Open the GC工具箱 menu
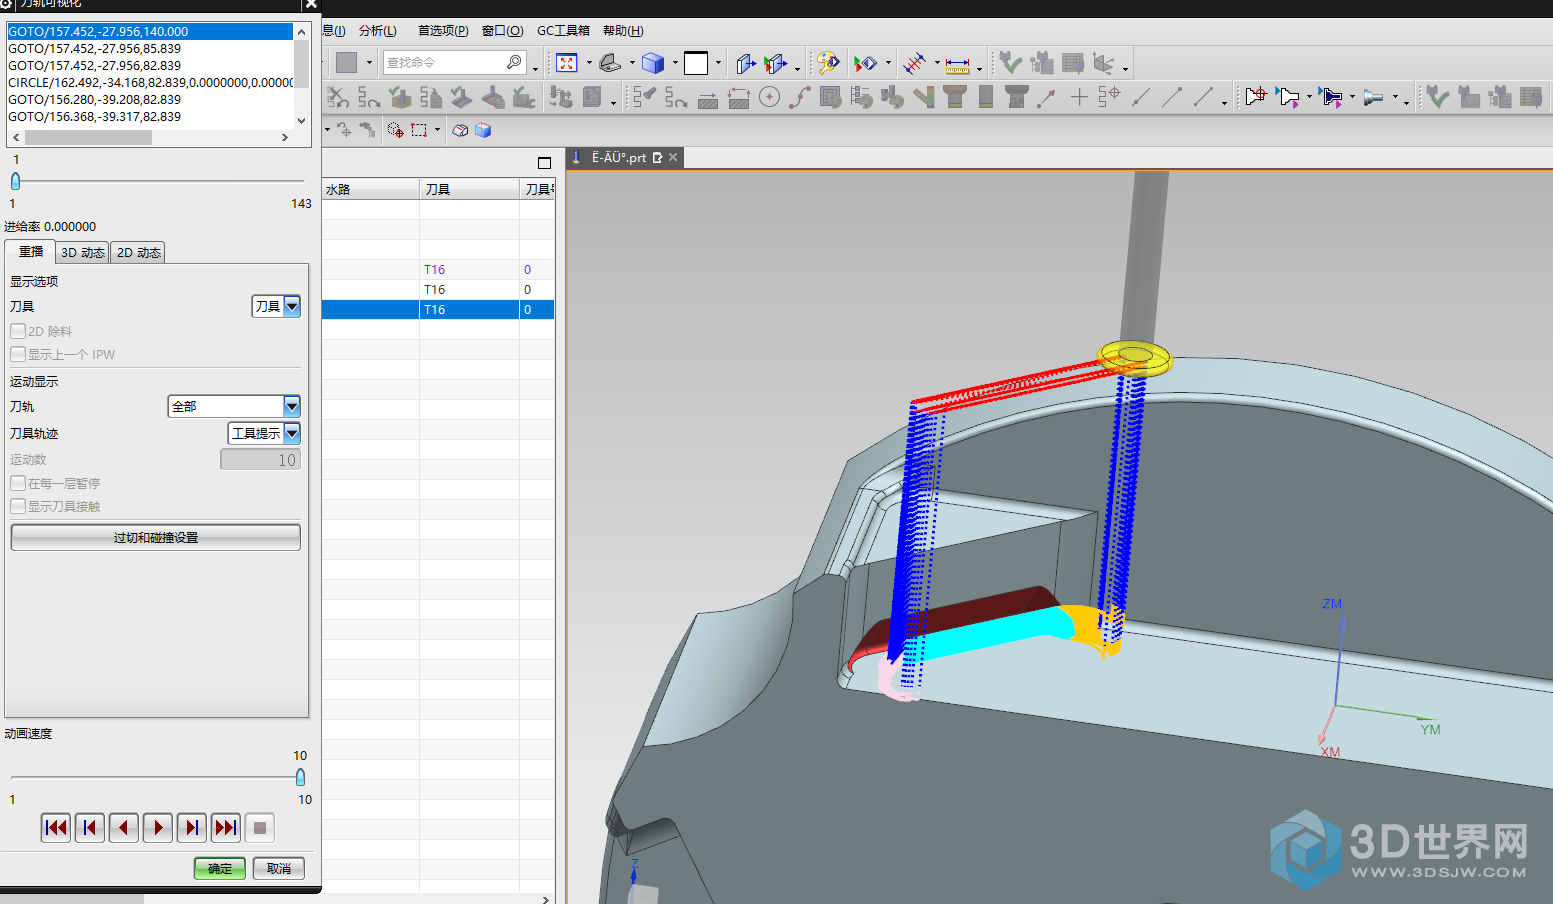The width and height of the screenshot is (1553, 904). [563, 31]
